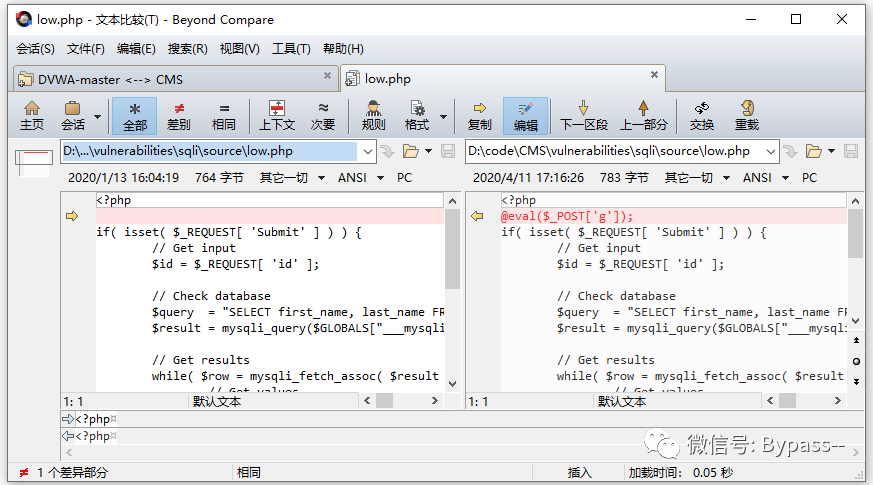Select the low.php tab
This screenshot has width=873, height=485.
502,79
